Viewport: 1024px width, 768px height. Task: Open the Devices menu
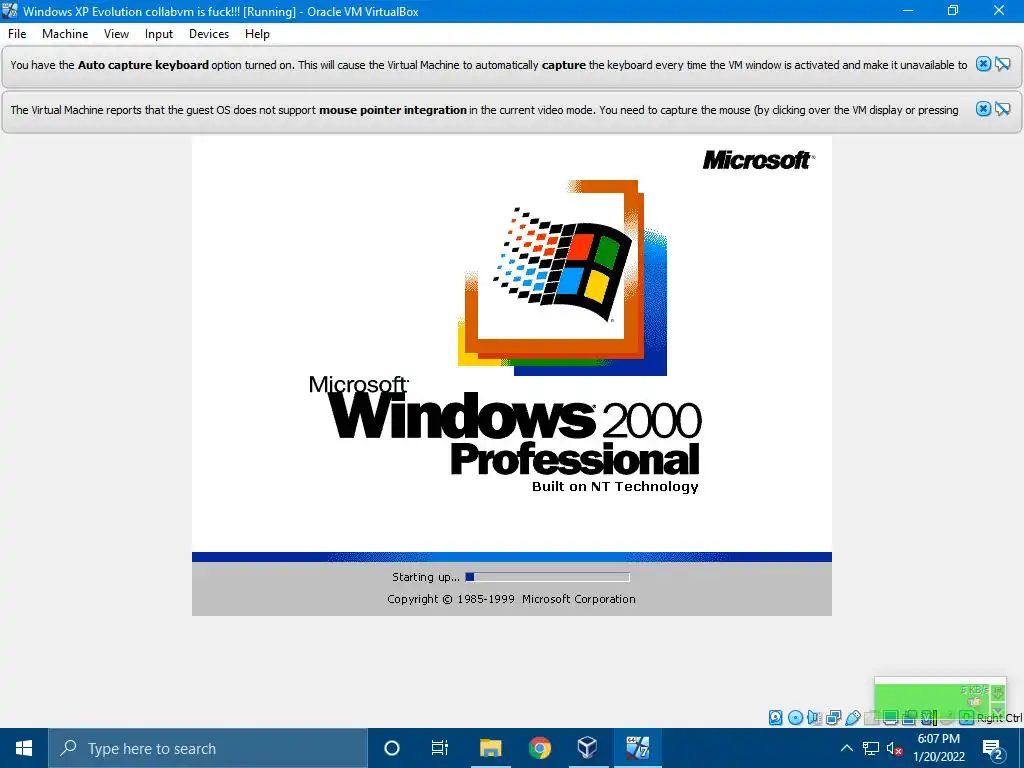point(209,34)
